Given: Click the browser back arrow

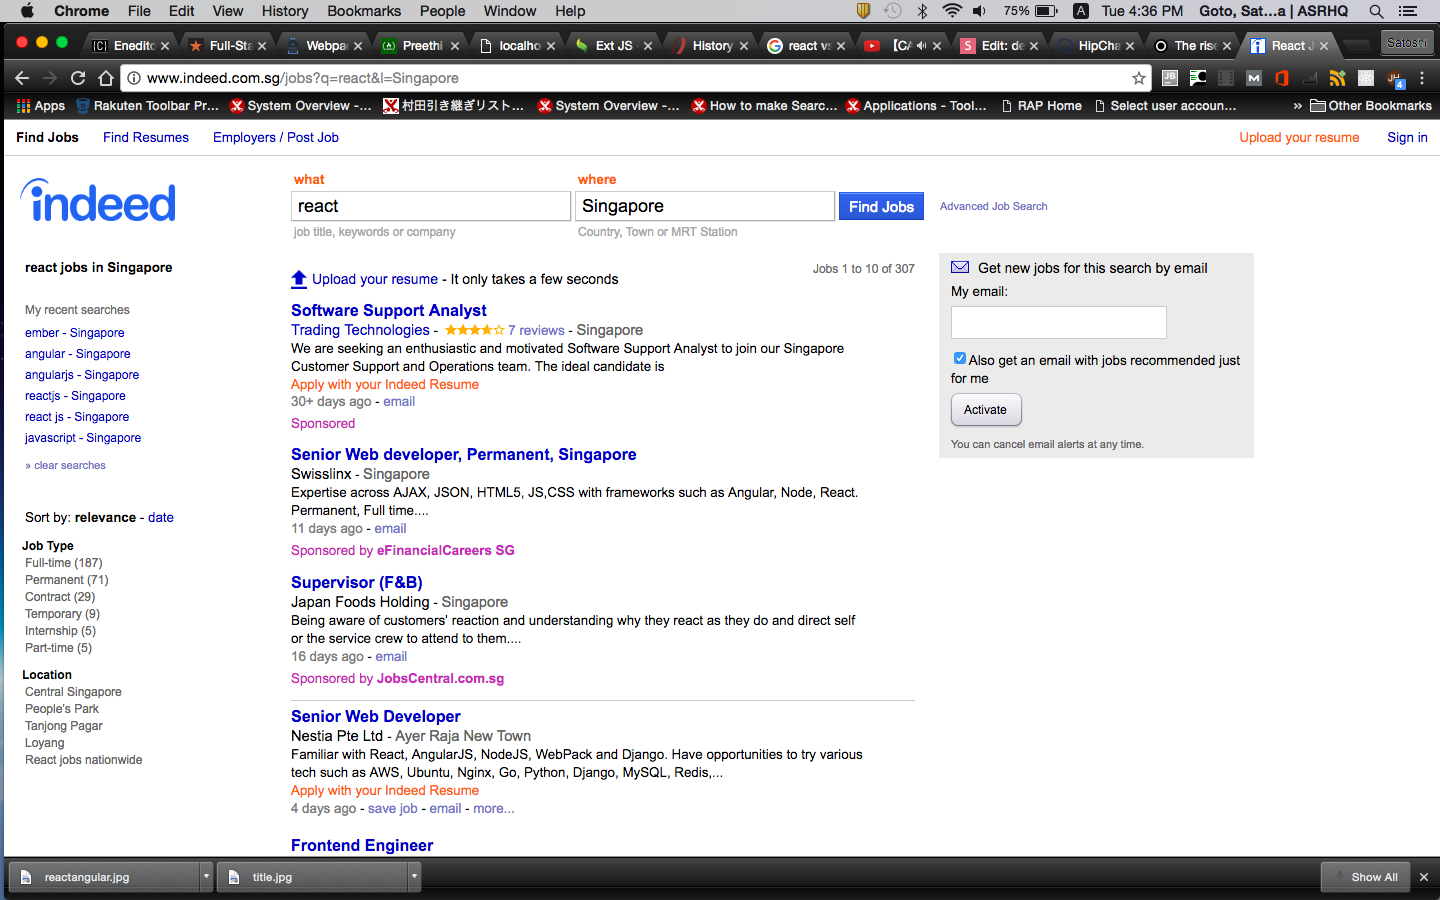Looking at the screenshot, I should tap(22, 78).
